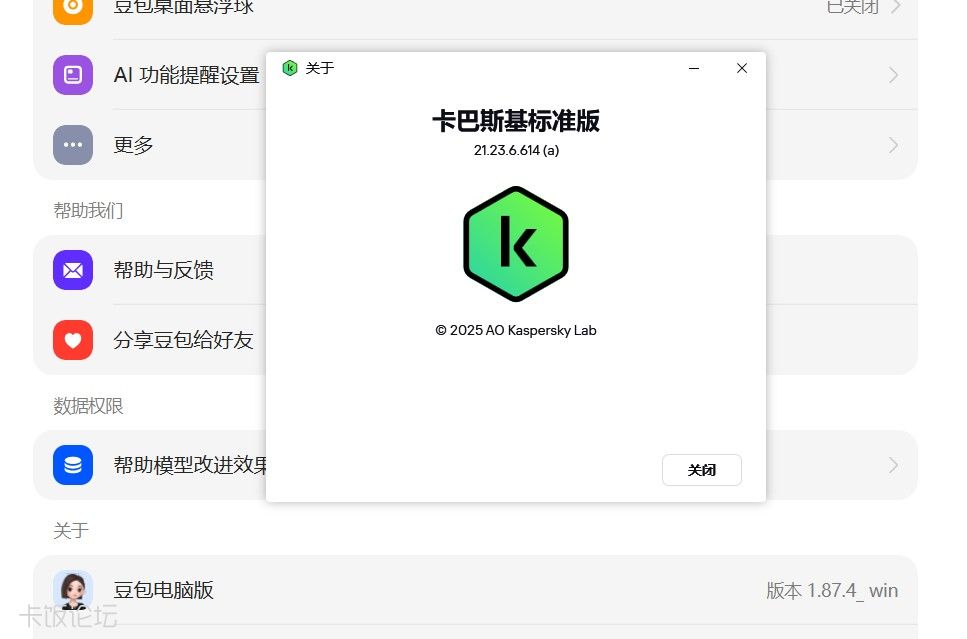Select the 分享豆包给好友 entry
Screen dimensions: 967x639
tap(183, 340)
